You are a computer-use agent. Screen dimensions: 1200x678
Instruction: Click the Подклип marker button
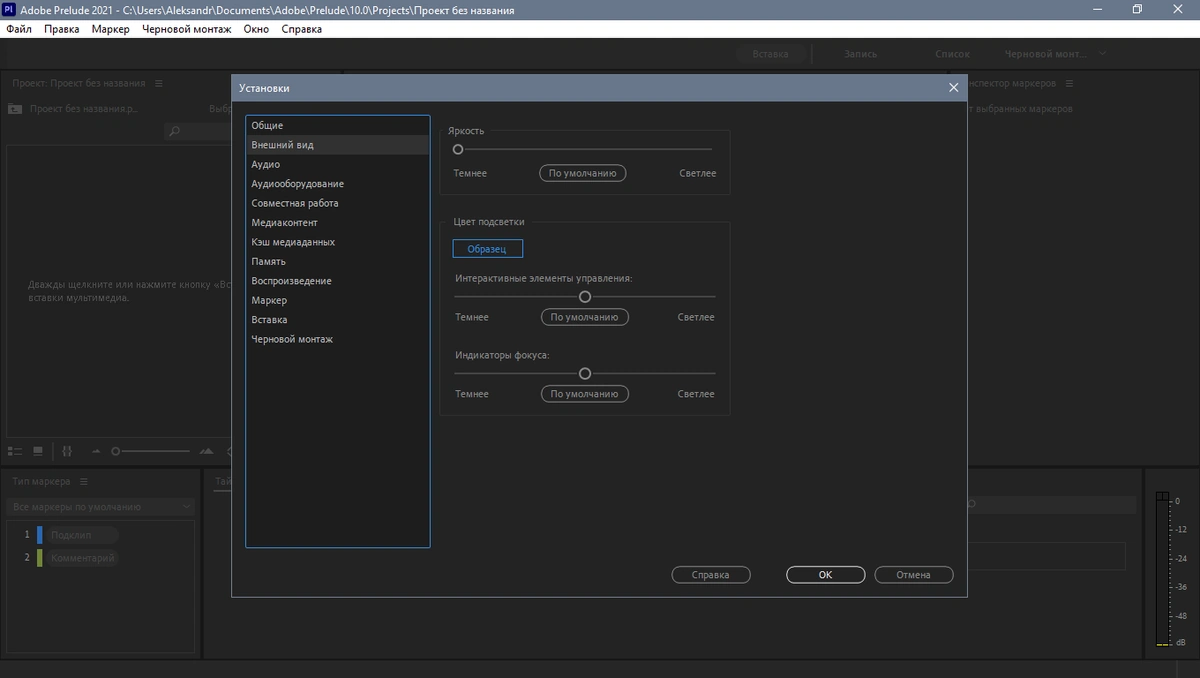(x=82, y=535)
